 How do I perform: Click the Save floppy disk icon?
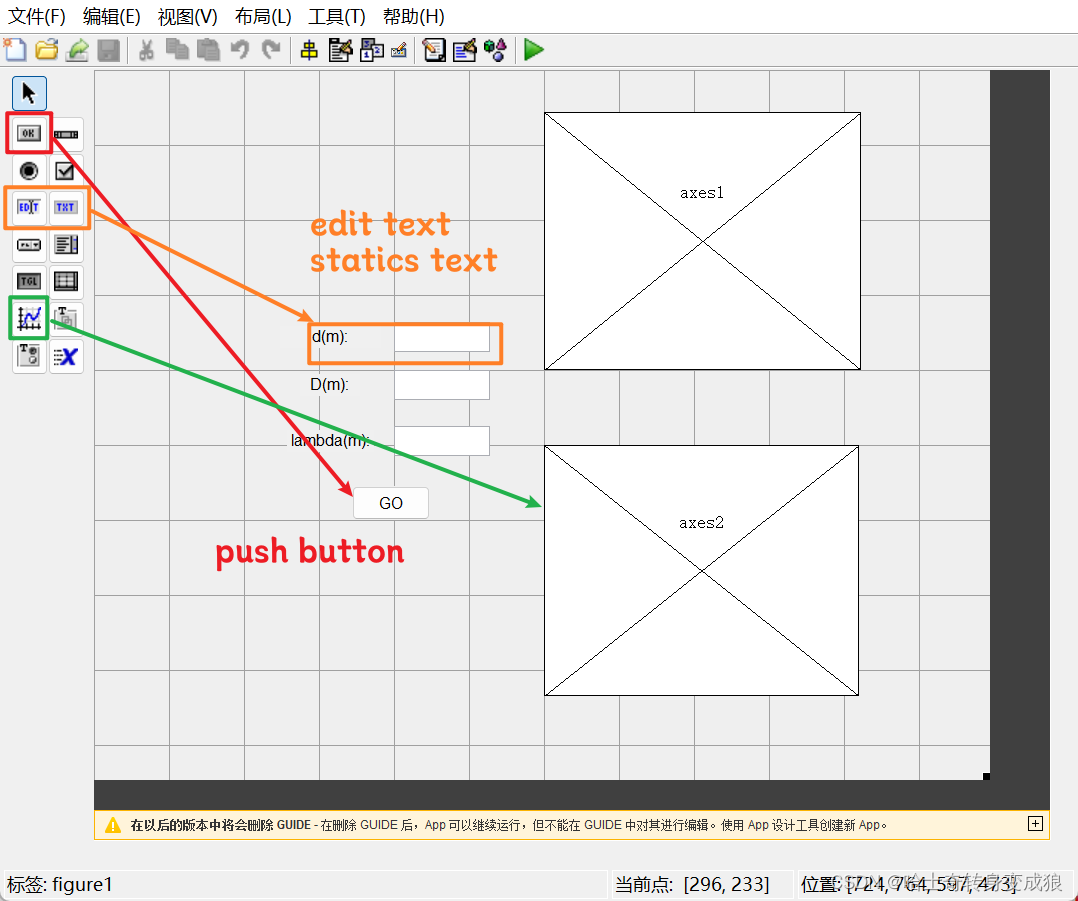(x=109, y=50)
